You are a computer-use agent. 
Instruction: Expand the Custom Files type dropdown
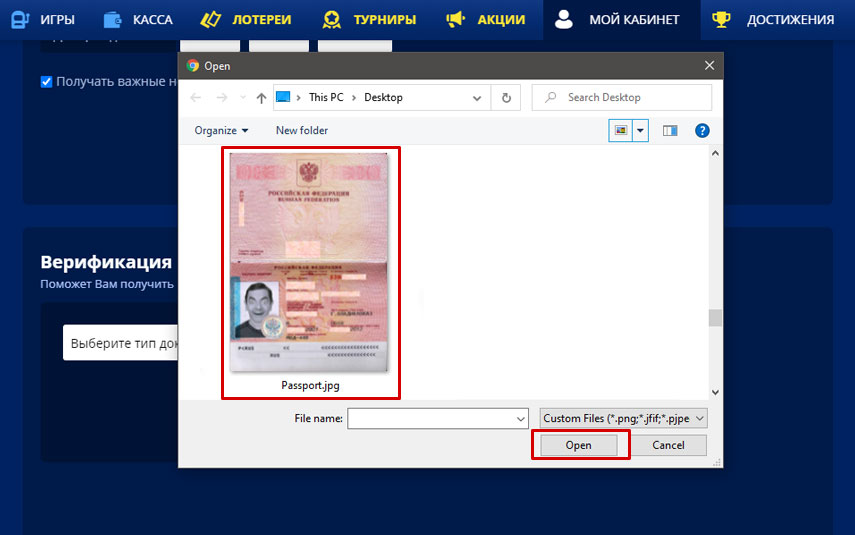pos(623,418)
